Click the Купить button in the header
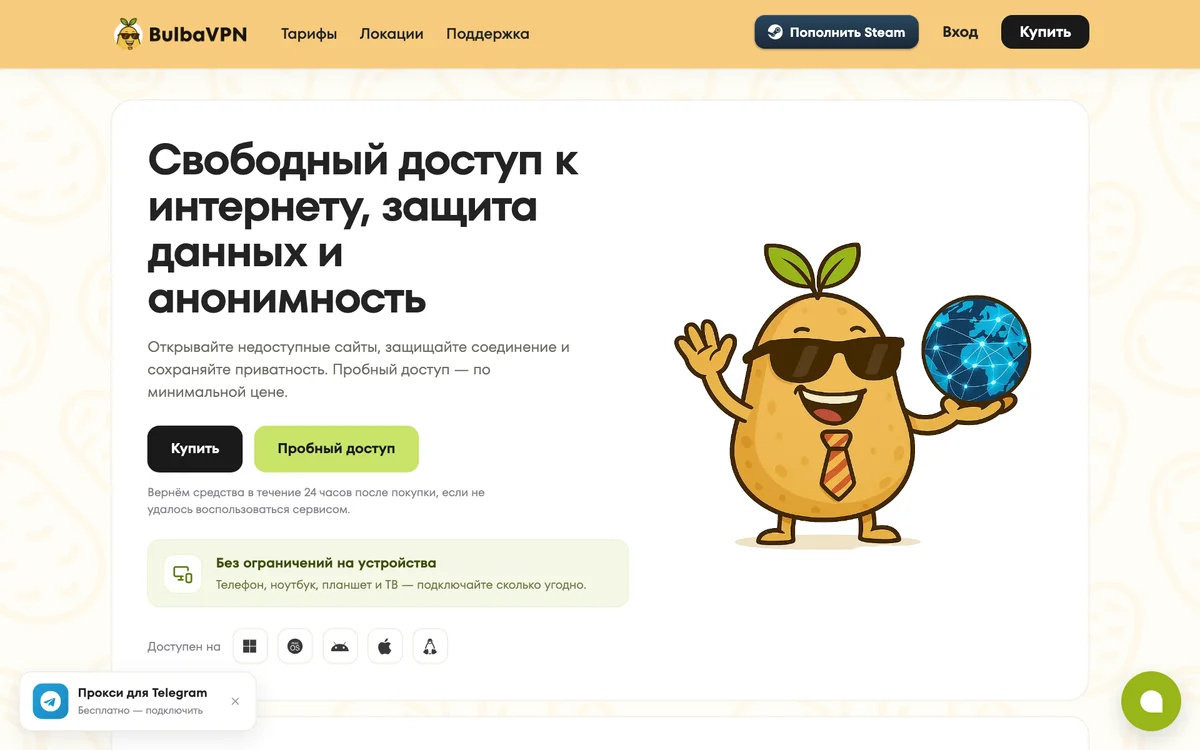Viewport: 1200px width, 750px height. point(1045,32)
